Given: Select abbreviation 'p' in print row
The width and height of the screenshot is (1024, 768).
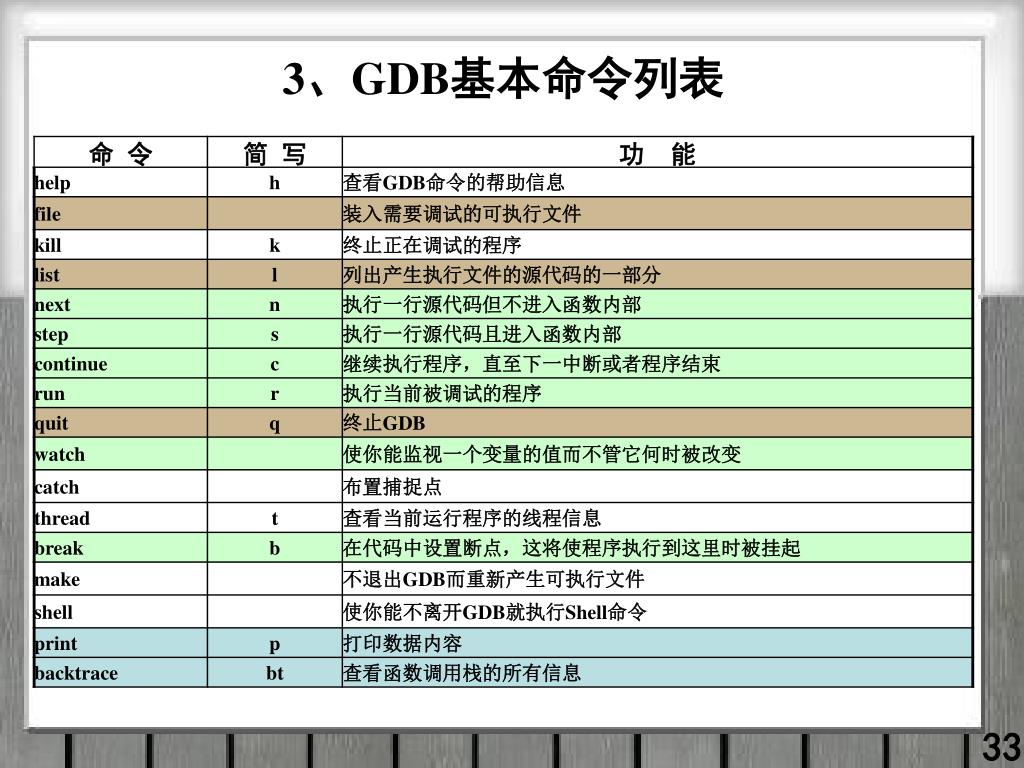Looking at the screenshot, I should 274,645.
